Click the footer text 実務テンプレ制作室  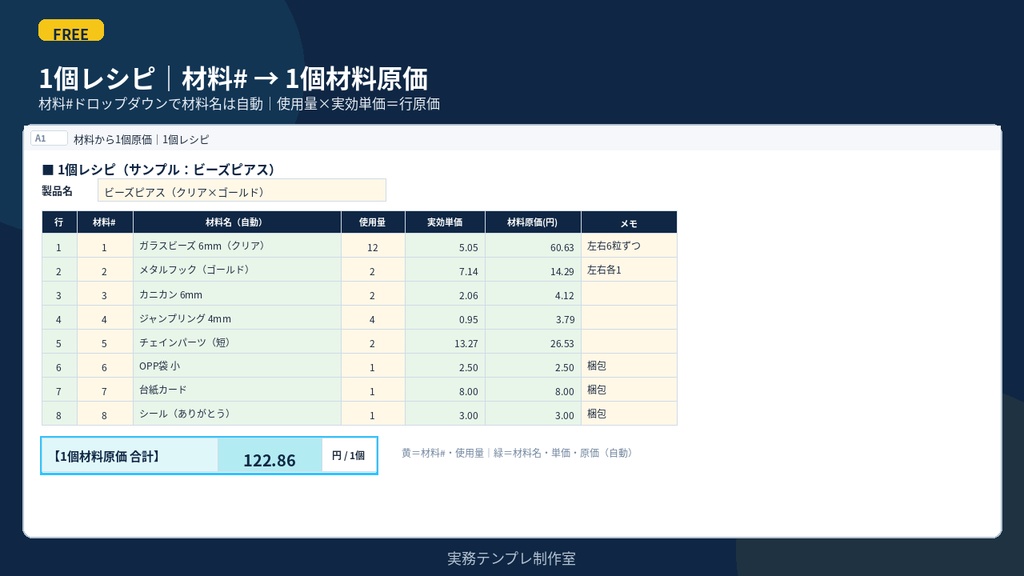click(x=511, y=558)
